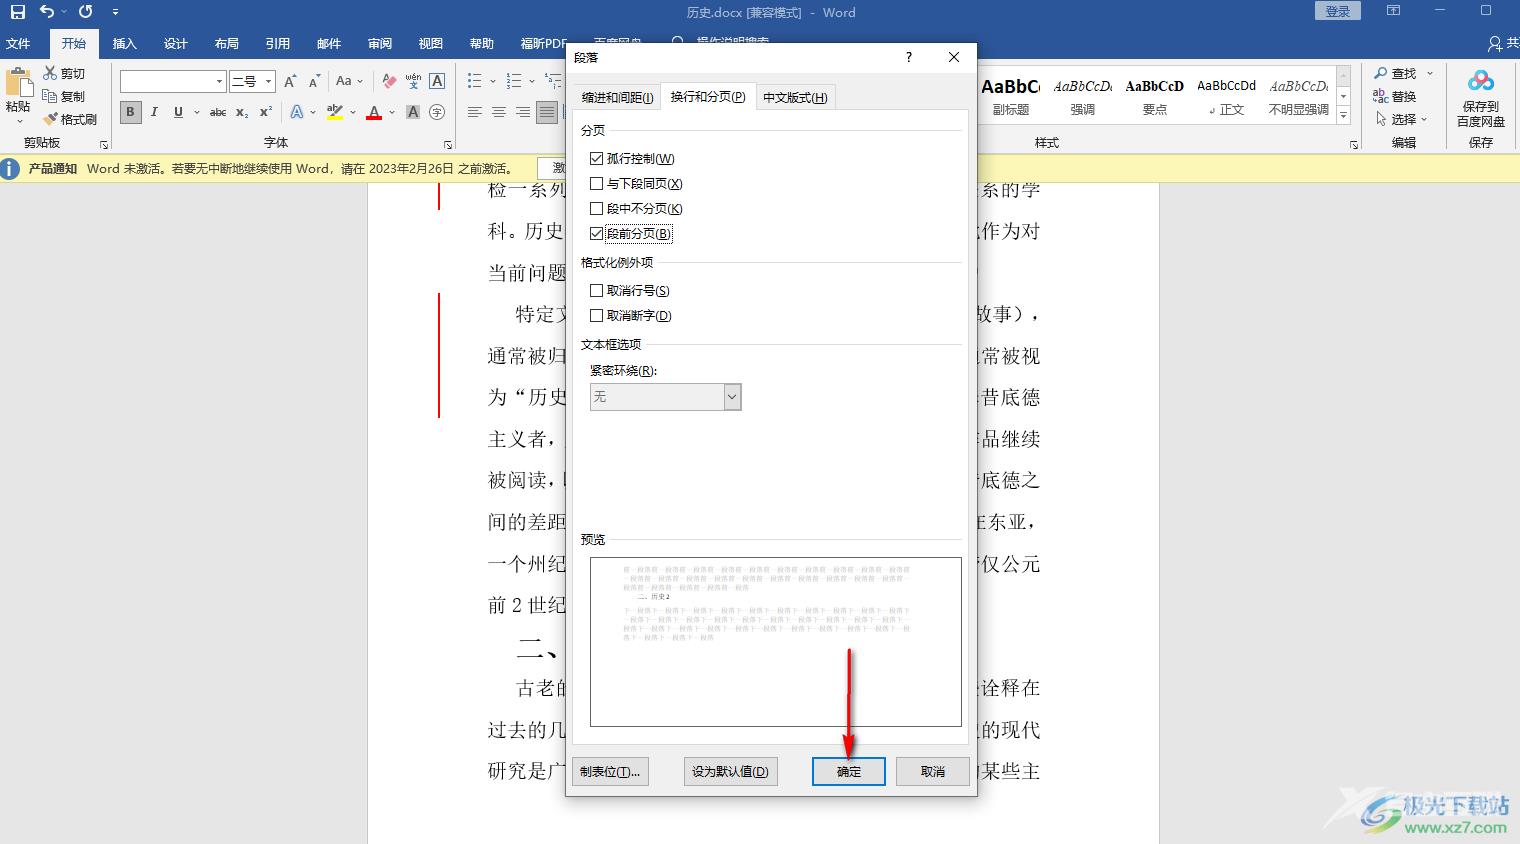
Task: Click the Paste (粘贴) clipboard icon
Action: point(18,84)
